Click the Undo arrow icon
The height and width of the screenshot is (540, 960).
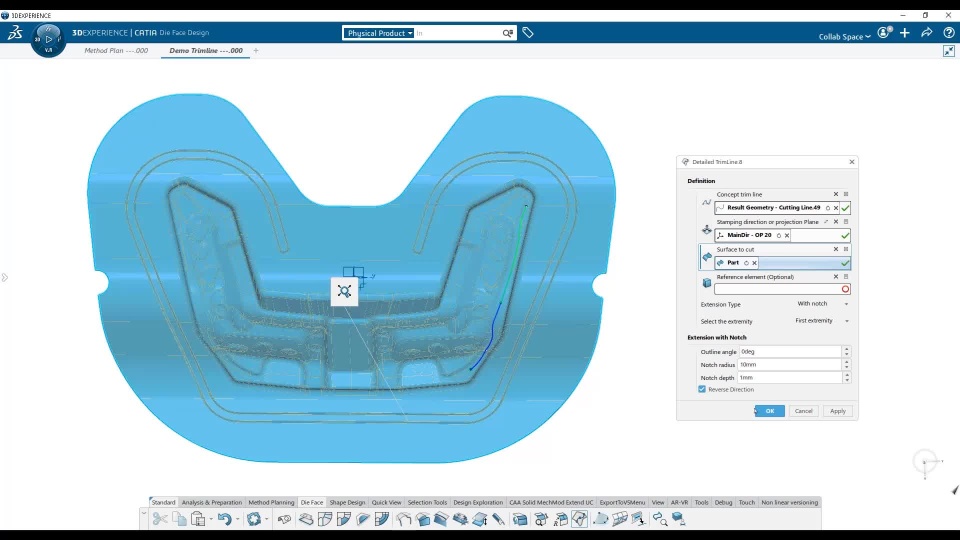tap(225, 519)
